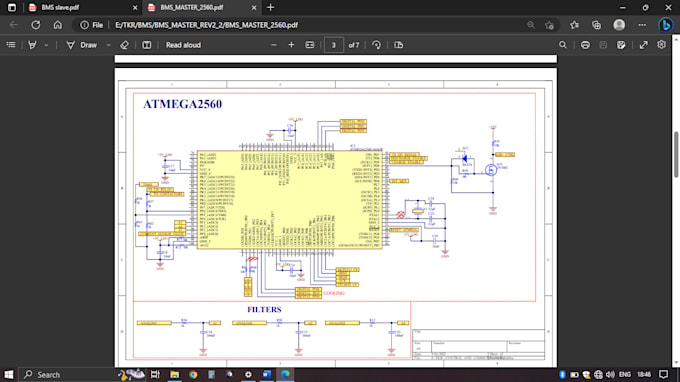Activate the Draw tool
Screen dimensions: 680x382
click(x=82, y=45)
